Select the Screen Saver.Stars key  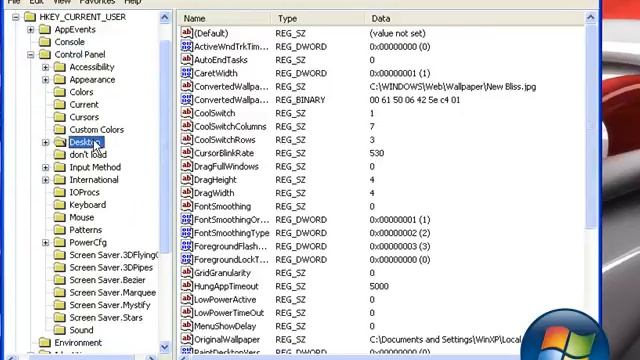(106, 318)
